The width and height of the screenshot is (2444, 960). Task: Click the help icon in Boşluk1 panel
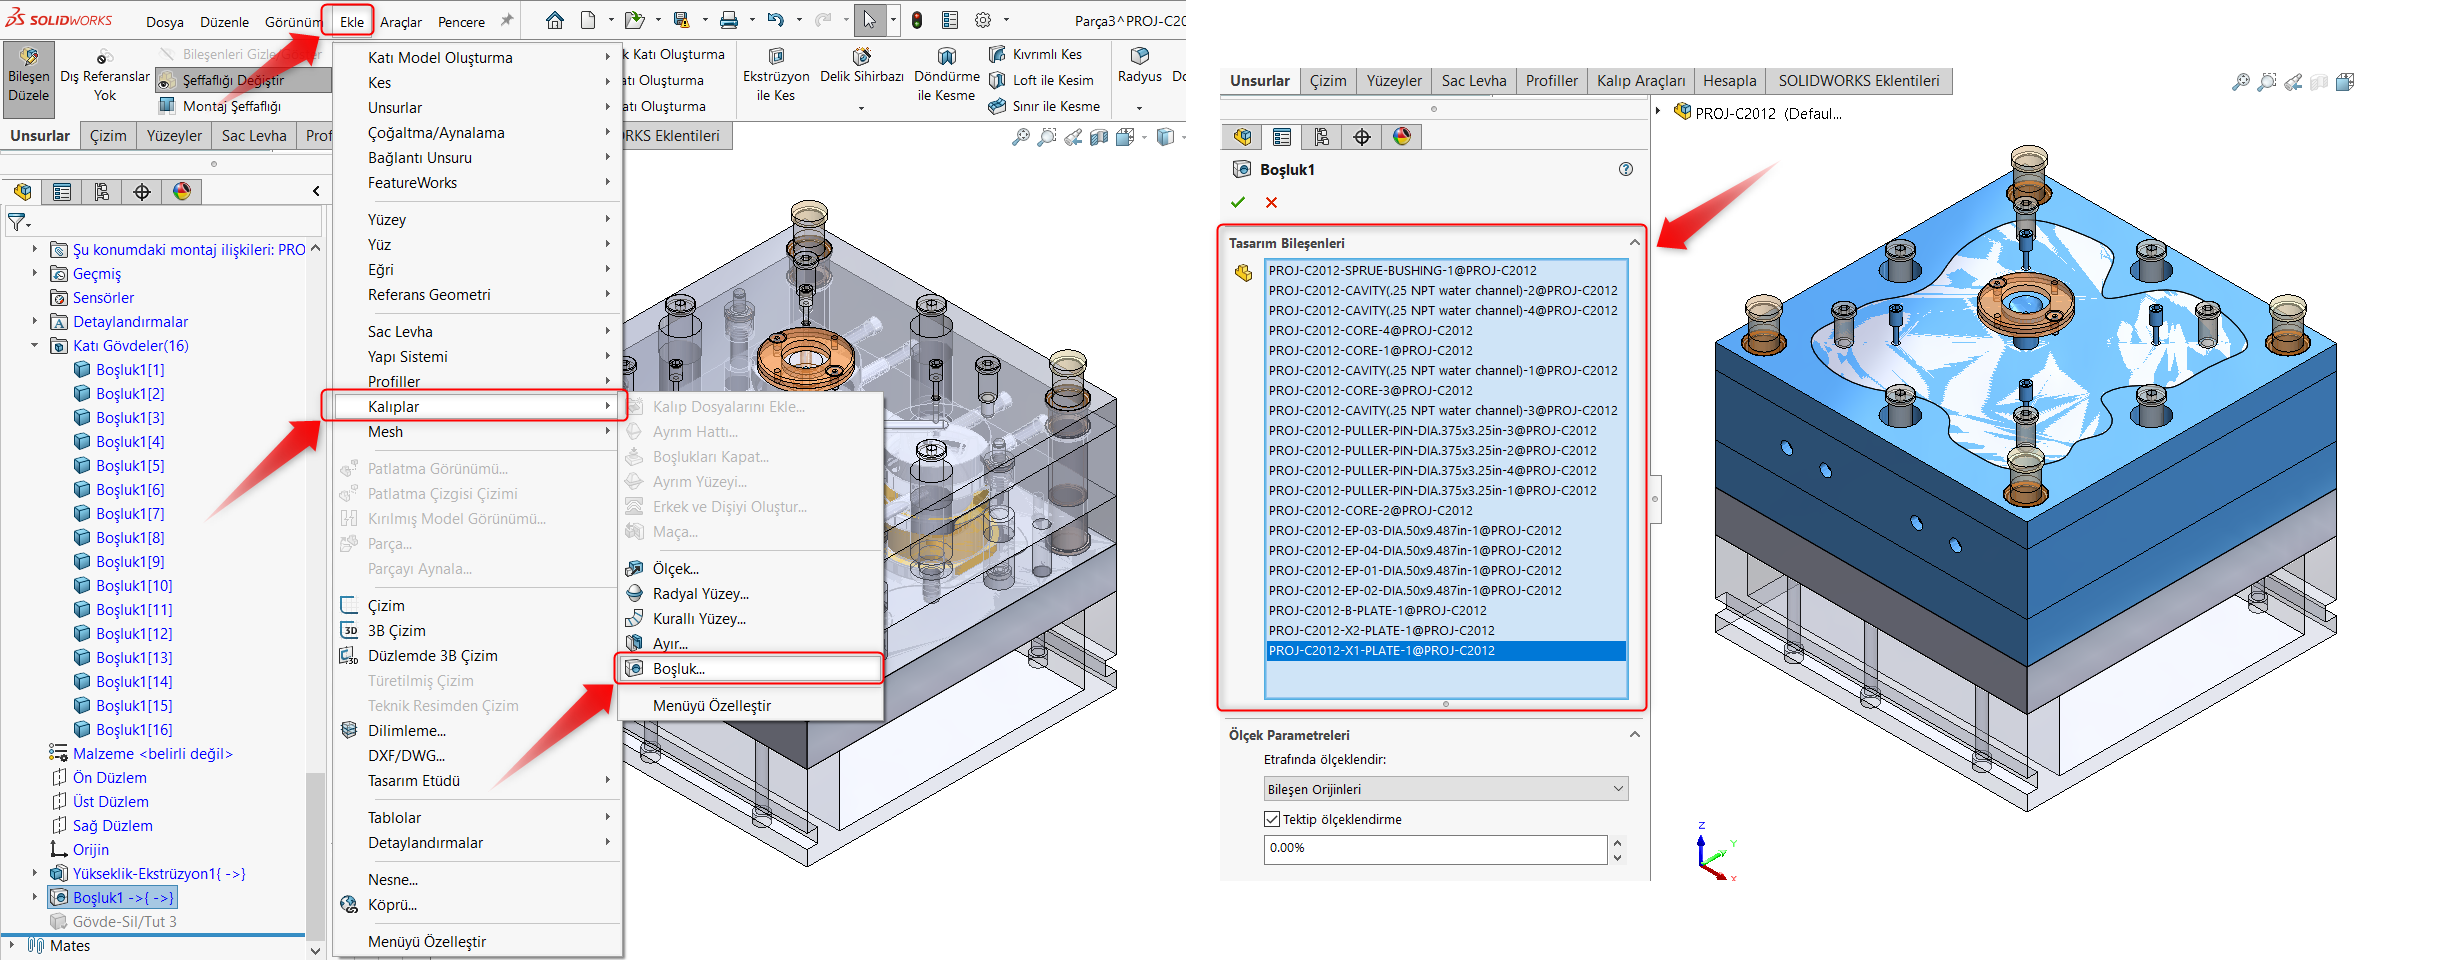click(1626, 169)
